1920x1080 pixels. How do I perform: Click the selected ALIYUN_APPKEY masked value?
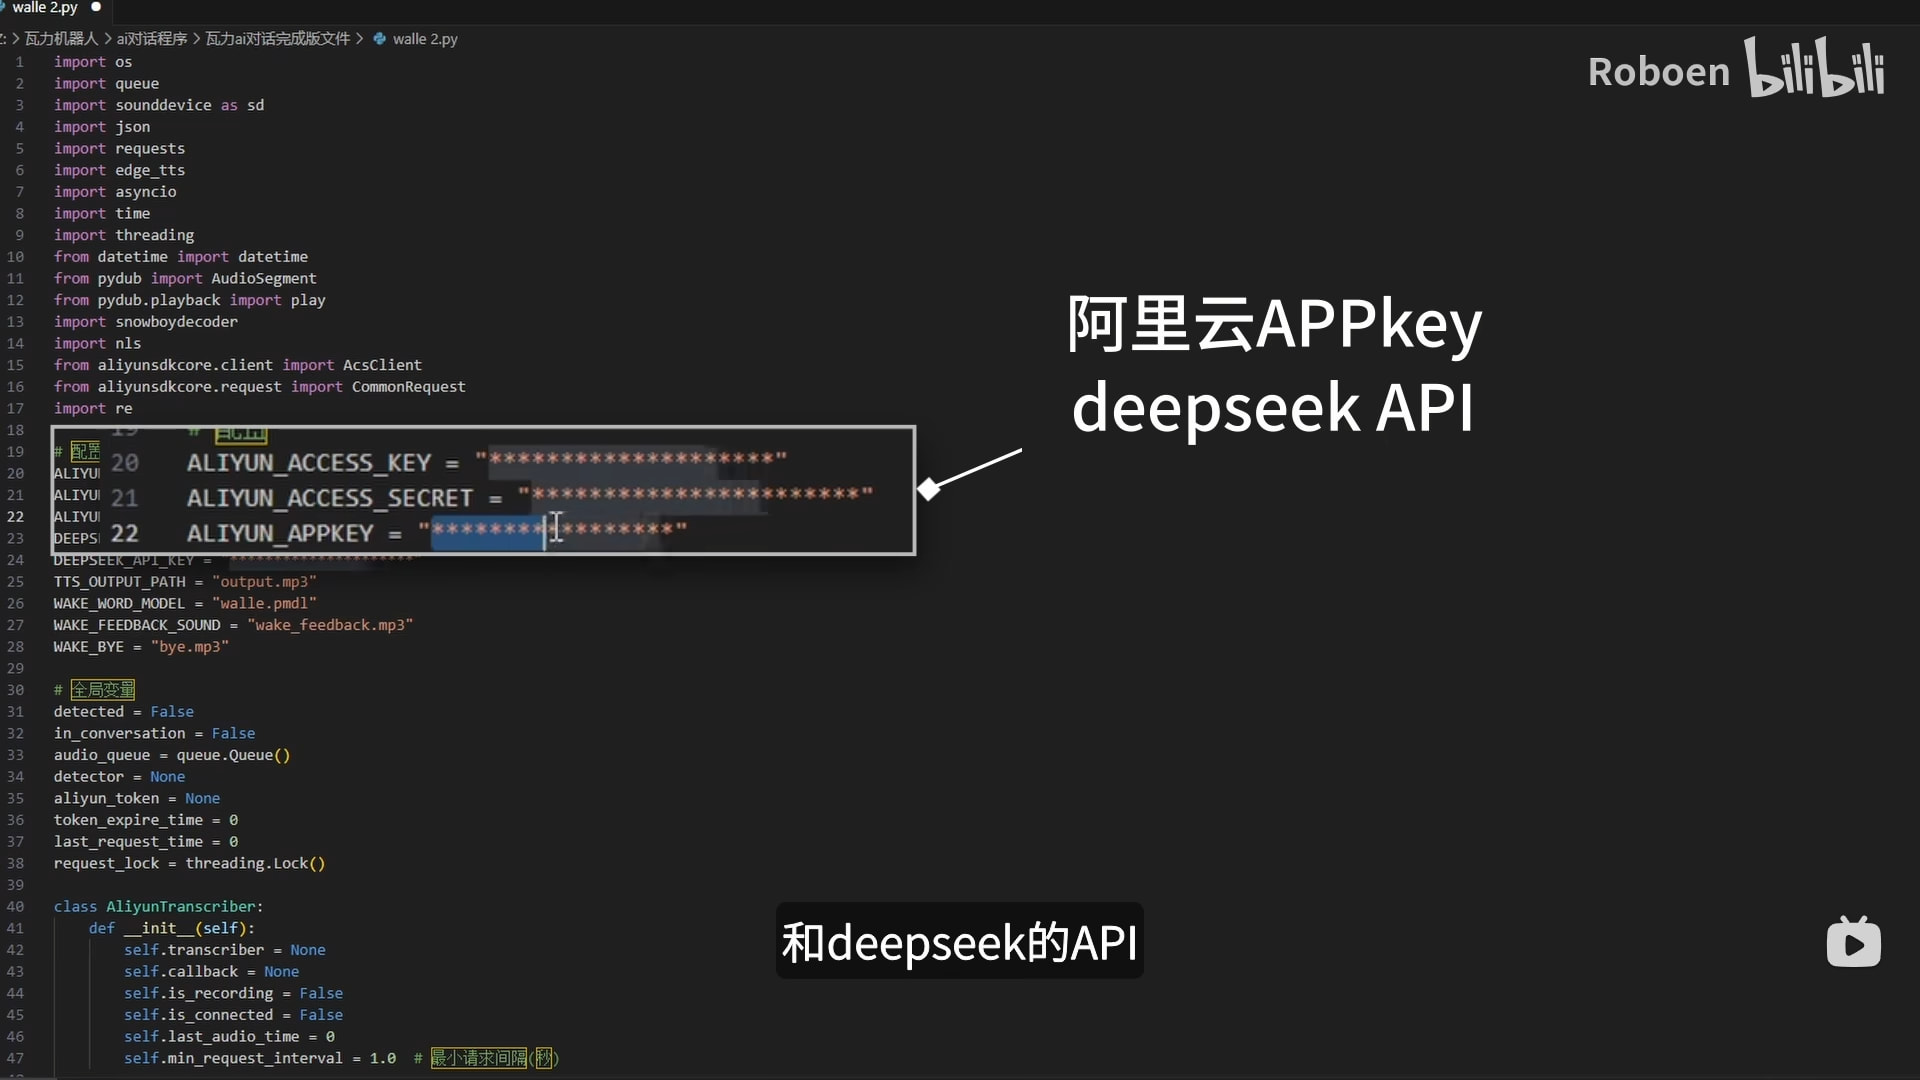488,530
